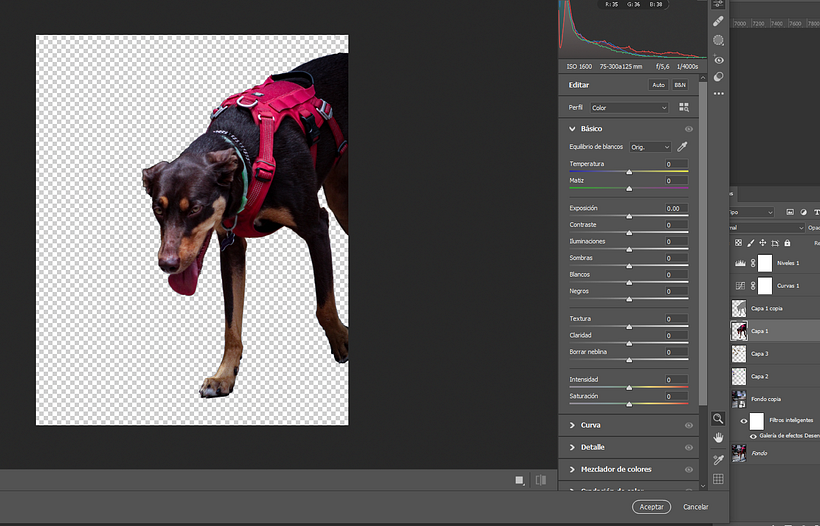Screen dimensions: 820x526
Task: Expand the Detalle section
Action: [572, 447]
